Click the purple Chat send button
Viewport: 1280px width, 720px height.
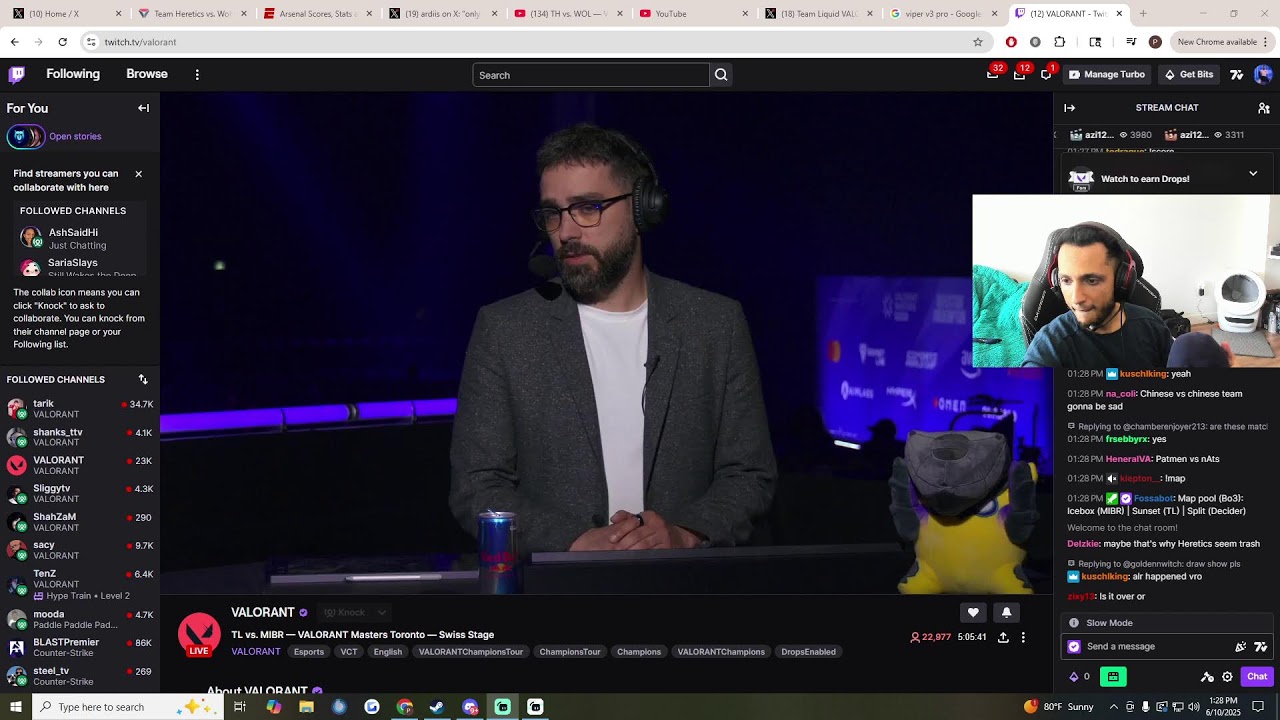tap(1257, 677)
